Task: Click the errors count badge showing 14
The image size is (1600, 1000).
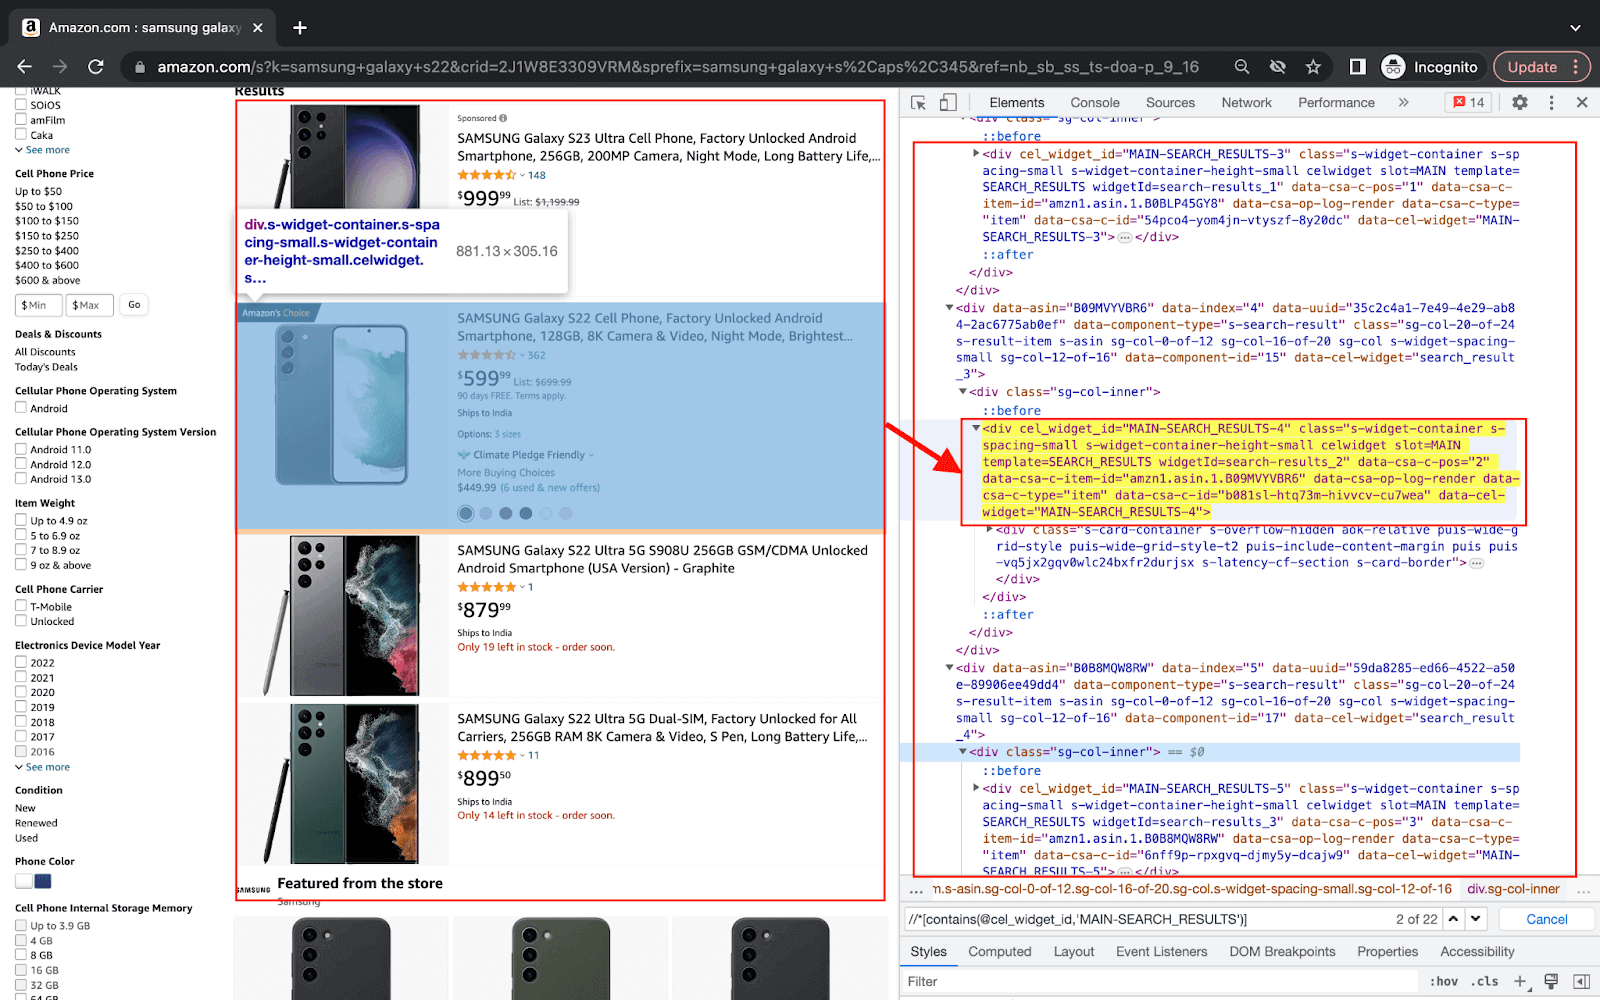Action: 1468,102
